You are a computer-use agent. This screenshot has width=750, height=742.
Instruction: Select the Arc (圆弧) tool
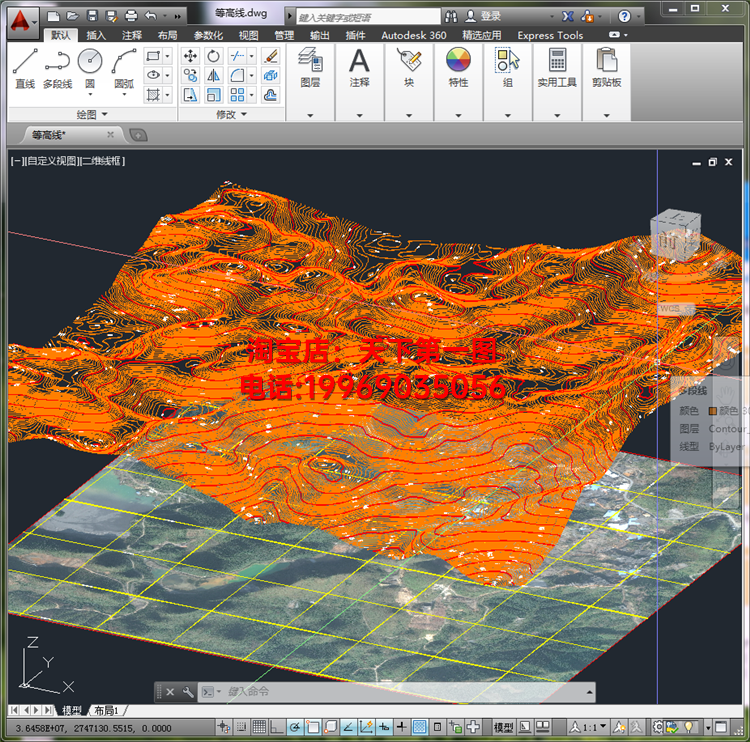pos(124,69)
